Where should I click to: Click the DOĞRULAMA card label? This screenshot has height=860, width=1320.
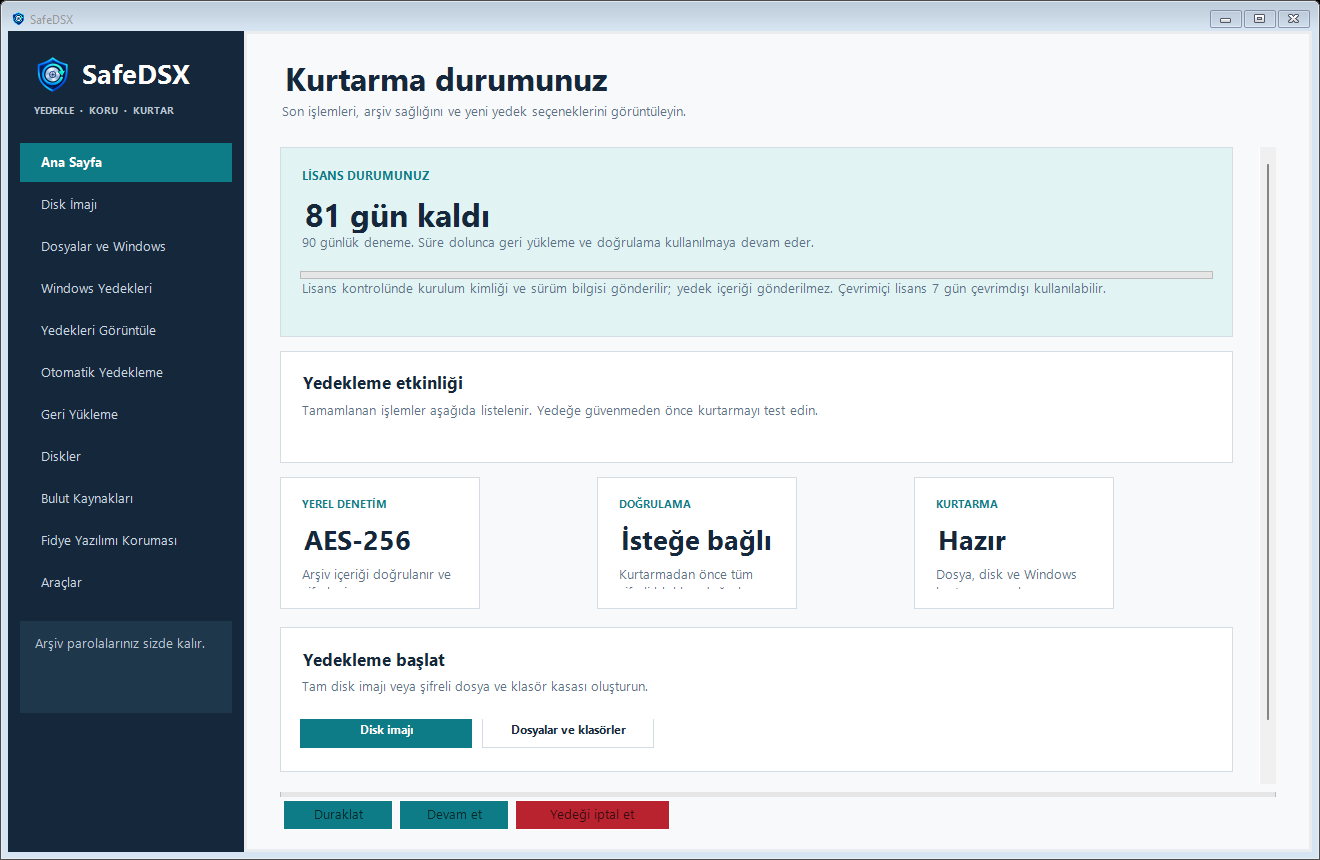pos(655,504)
